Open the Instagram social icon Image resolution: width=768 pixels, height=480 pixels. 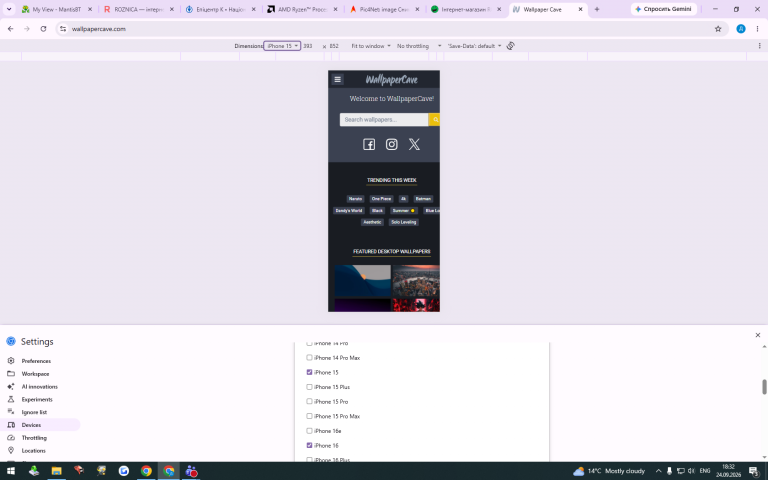[x=391, y=144]
